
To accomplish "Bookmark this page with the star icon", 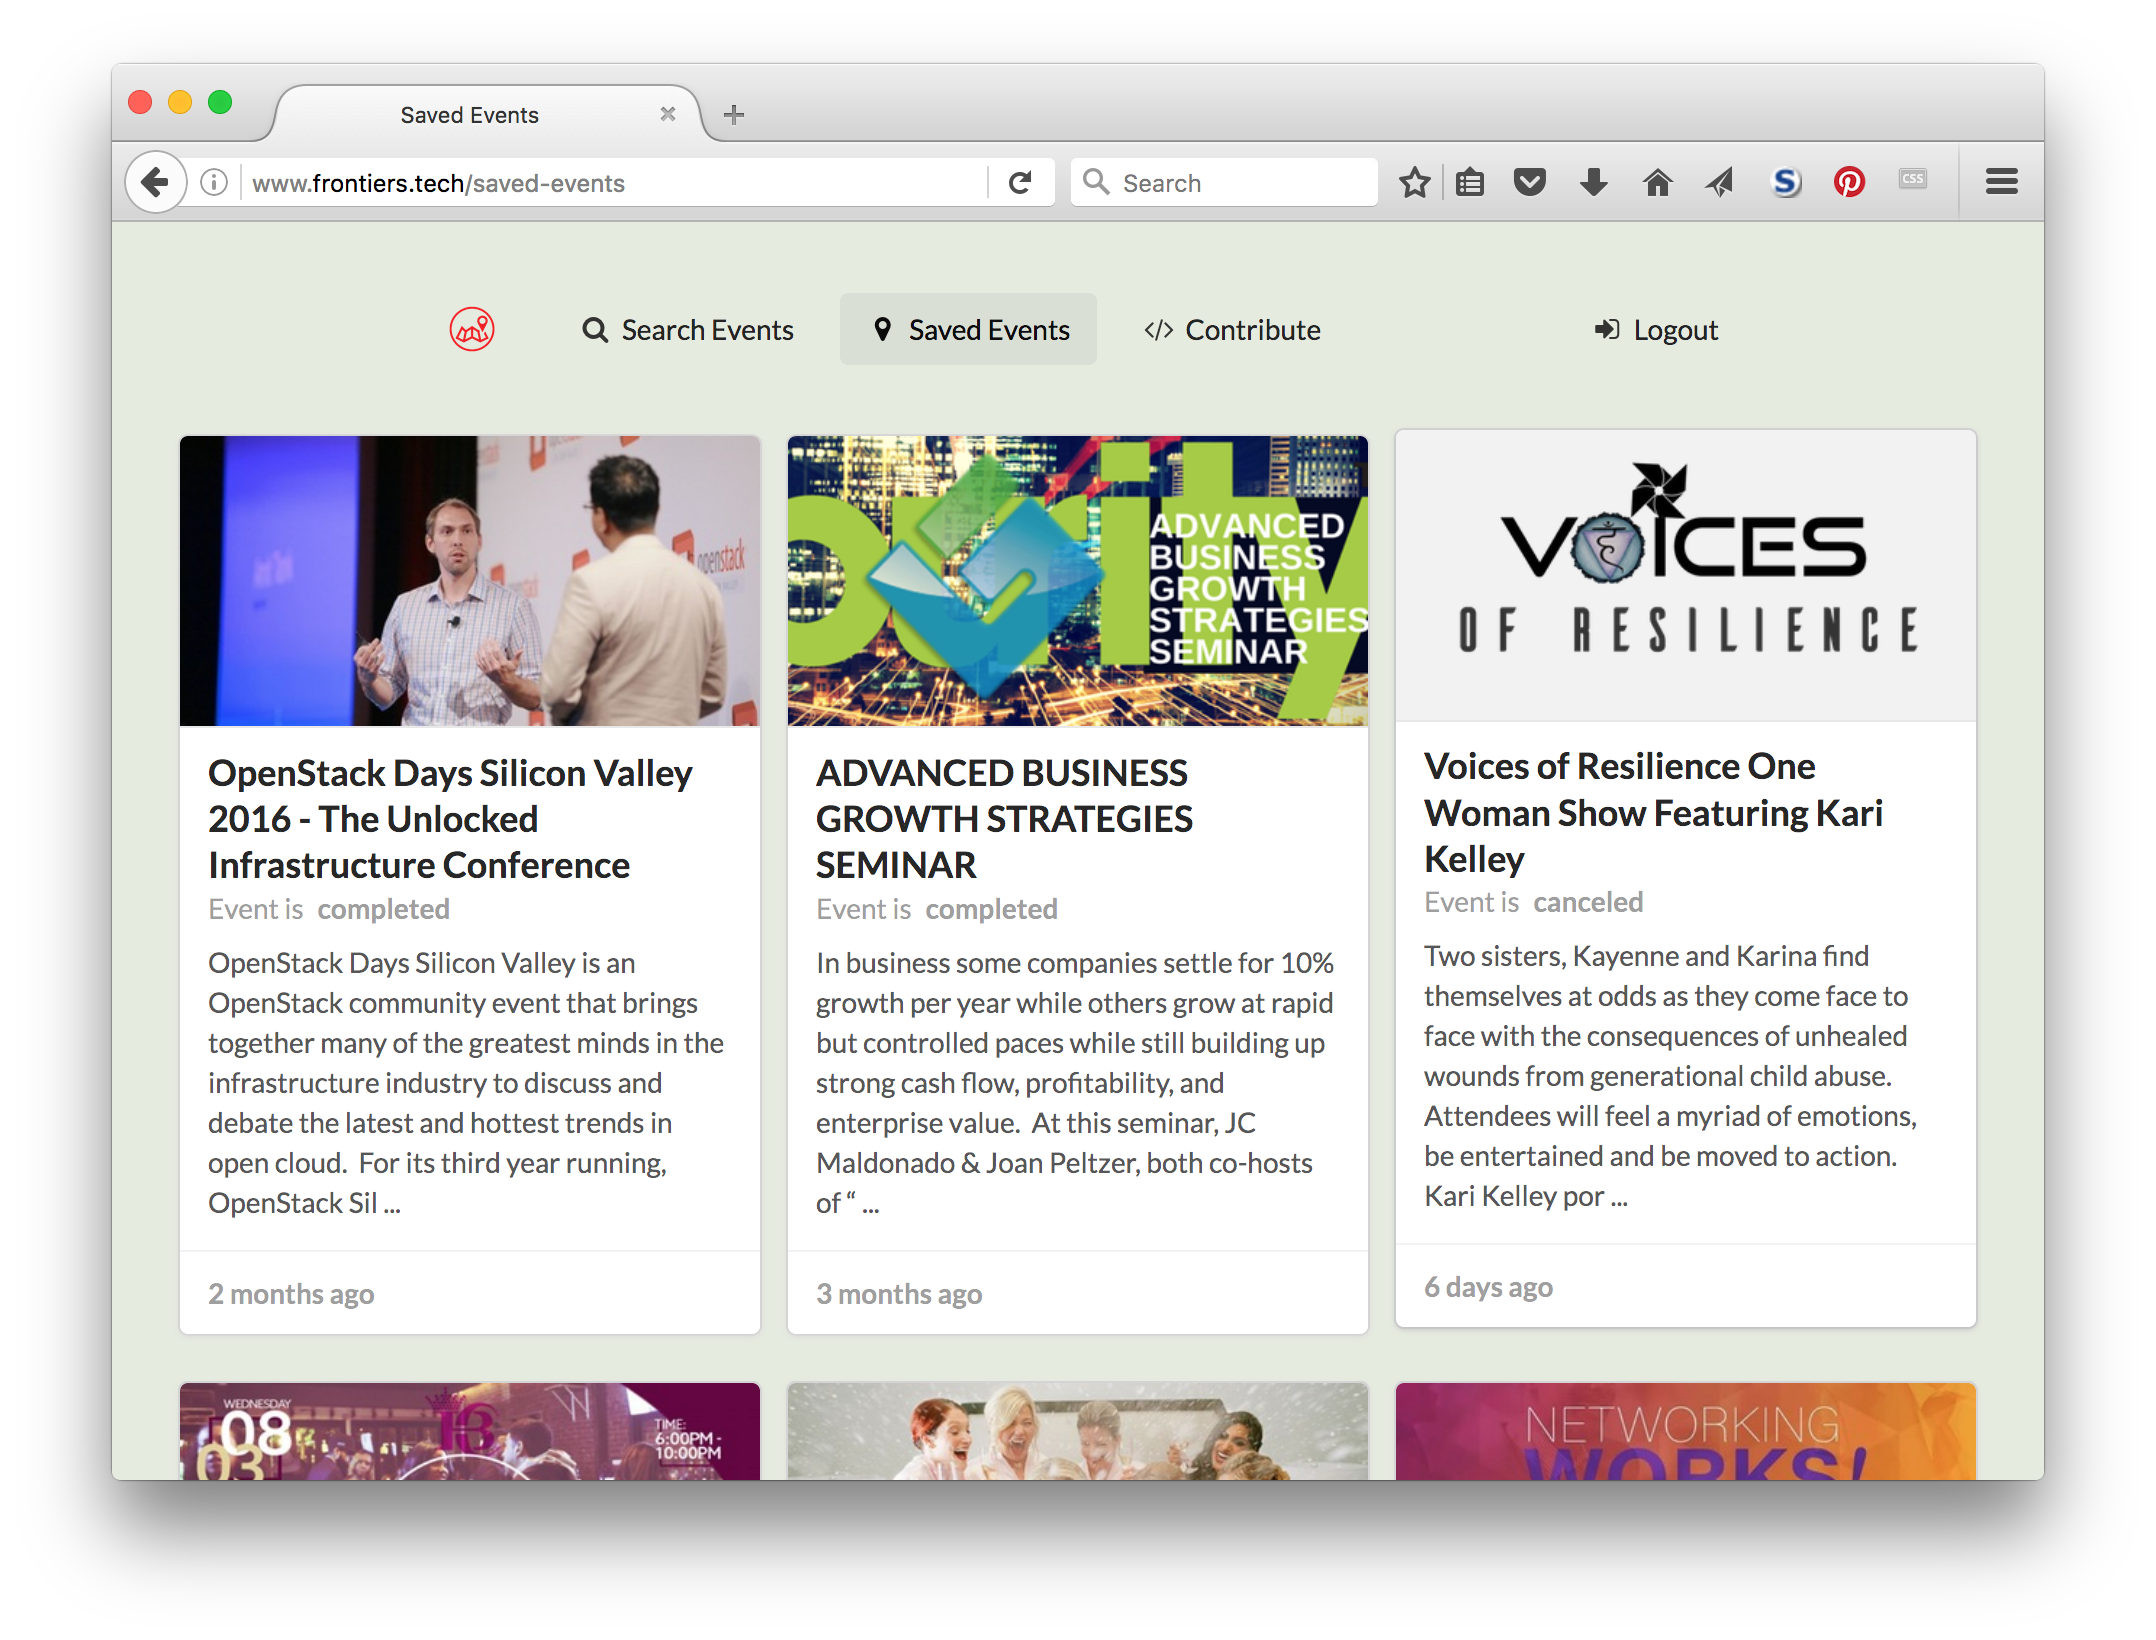I will pos(1414,183).
